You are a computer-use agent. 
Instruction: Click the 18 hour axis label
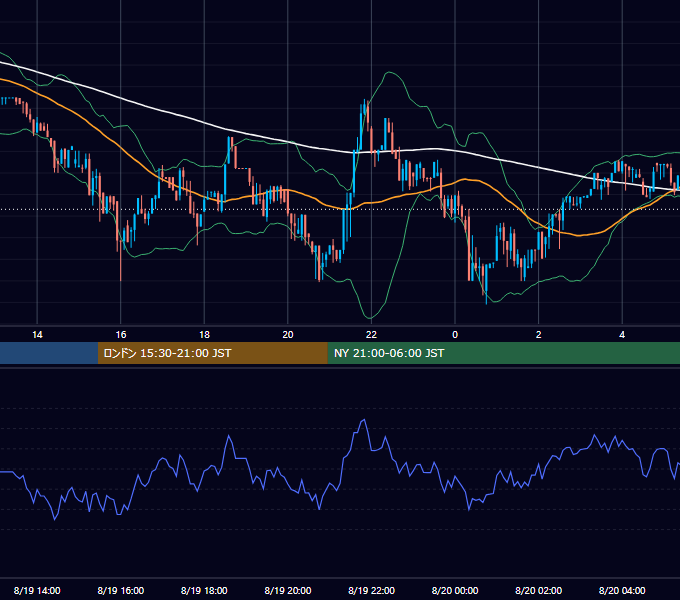(204, 335)
